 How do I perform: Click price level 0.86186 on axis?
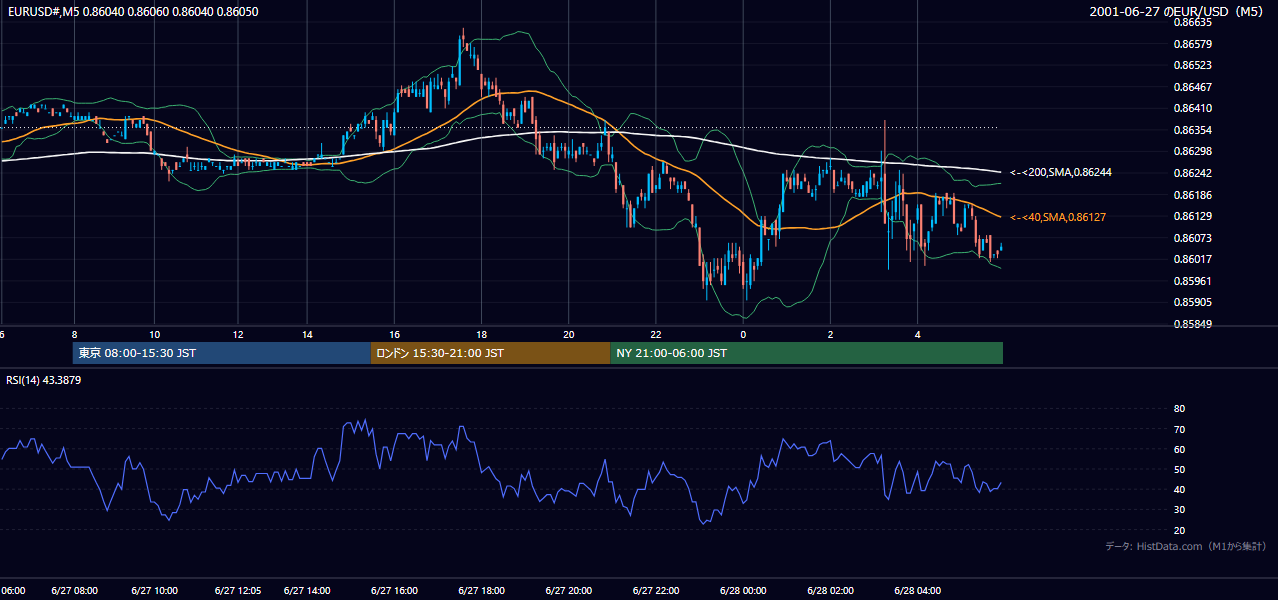(x=1192, y=195)
